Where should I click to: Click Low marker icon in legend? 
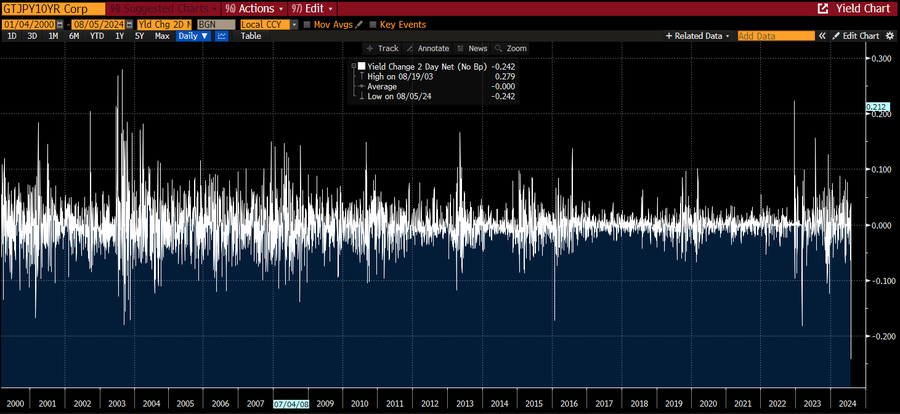361,96
